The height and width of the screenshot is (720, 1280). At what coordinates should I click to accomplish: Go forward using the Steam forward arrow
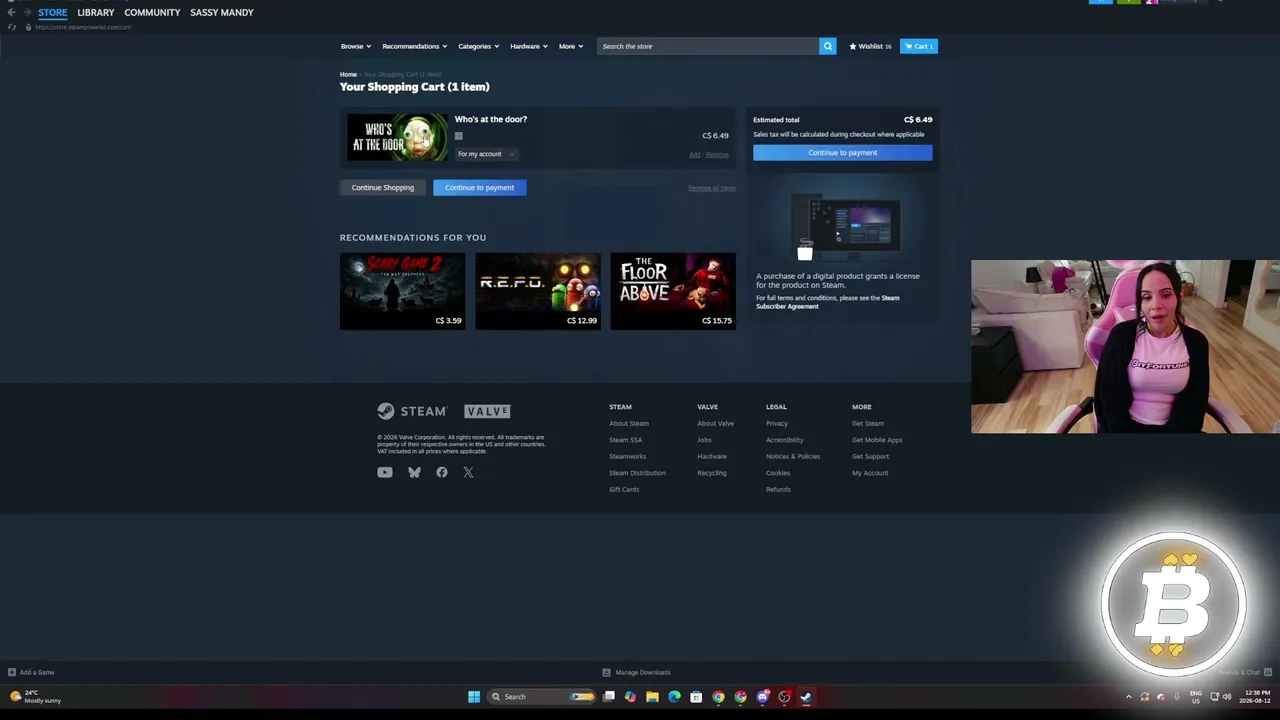tap(27, 12)
